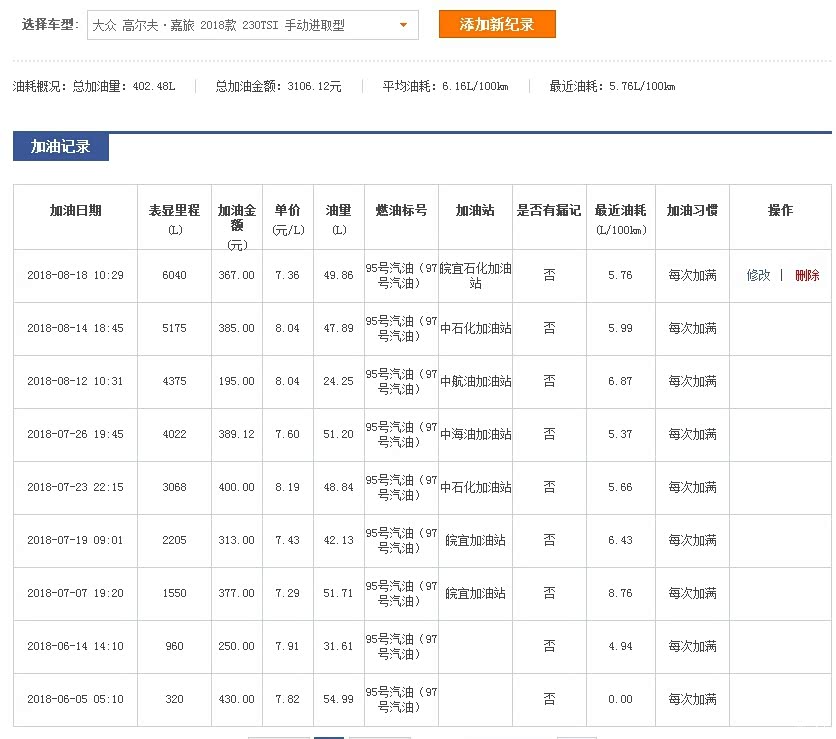The image size is (836, 739).
Task: Select the 2018-08-14 18:45 date cell
Action: 75,328
